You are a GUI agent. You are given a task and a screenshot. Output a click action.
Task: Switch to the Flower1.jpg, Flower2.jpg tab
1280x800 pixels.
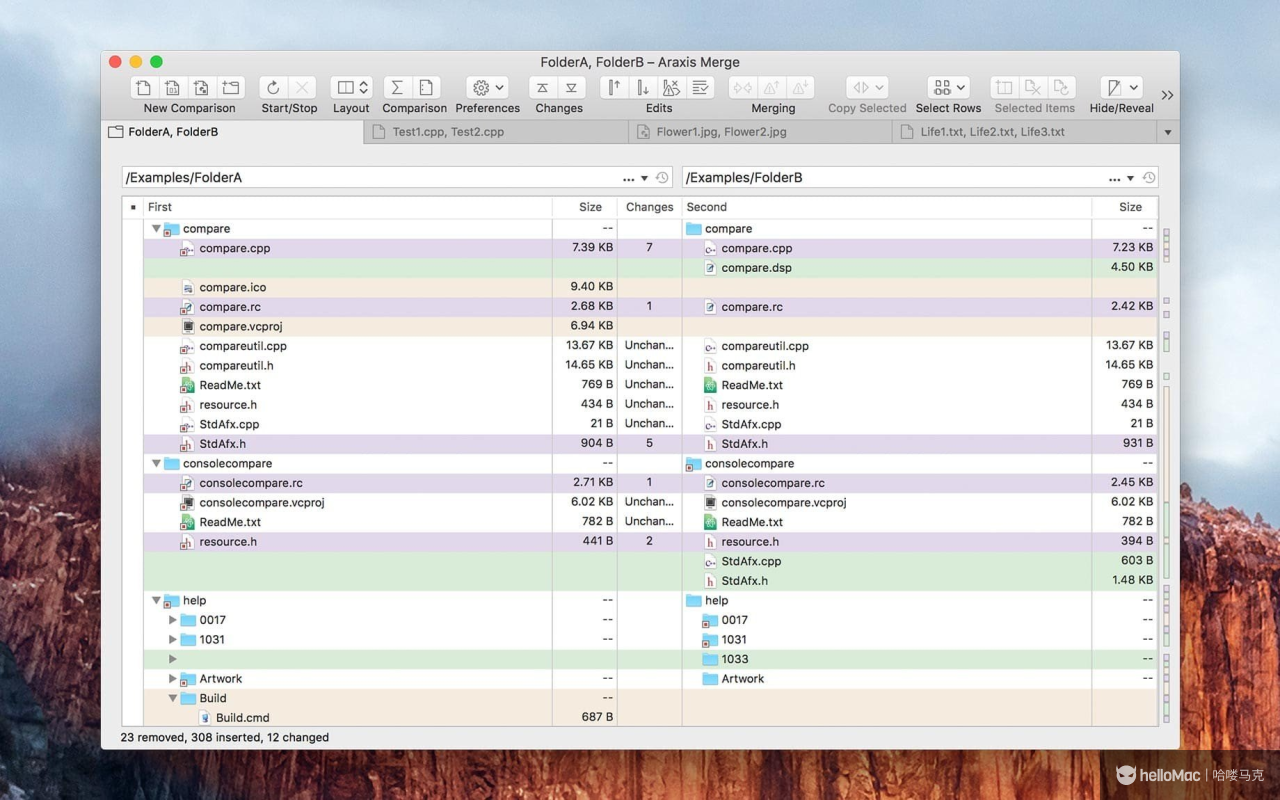click(x=762, y=132)
